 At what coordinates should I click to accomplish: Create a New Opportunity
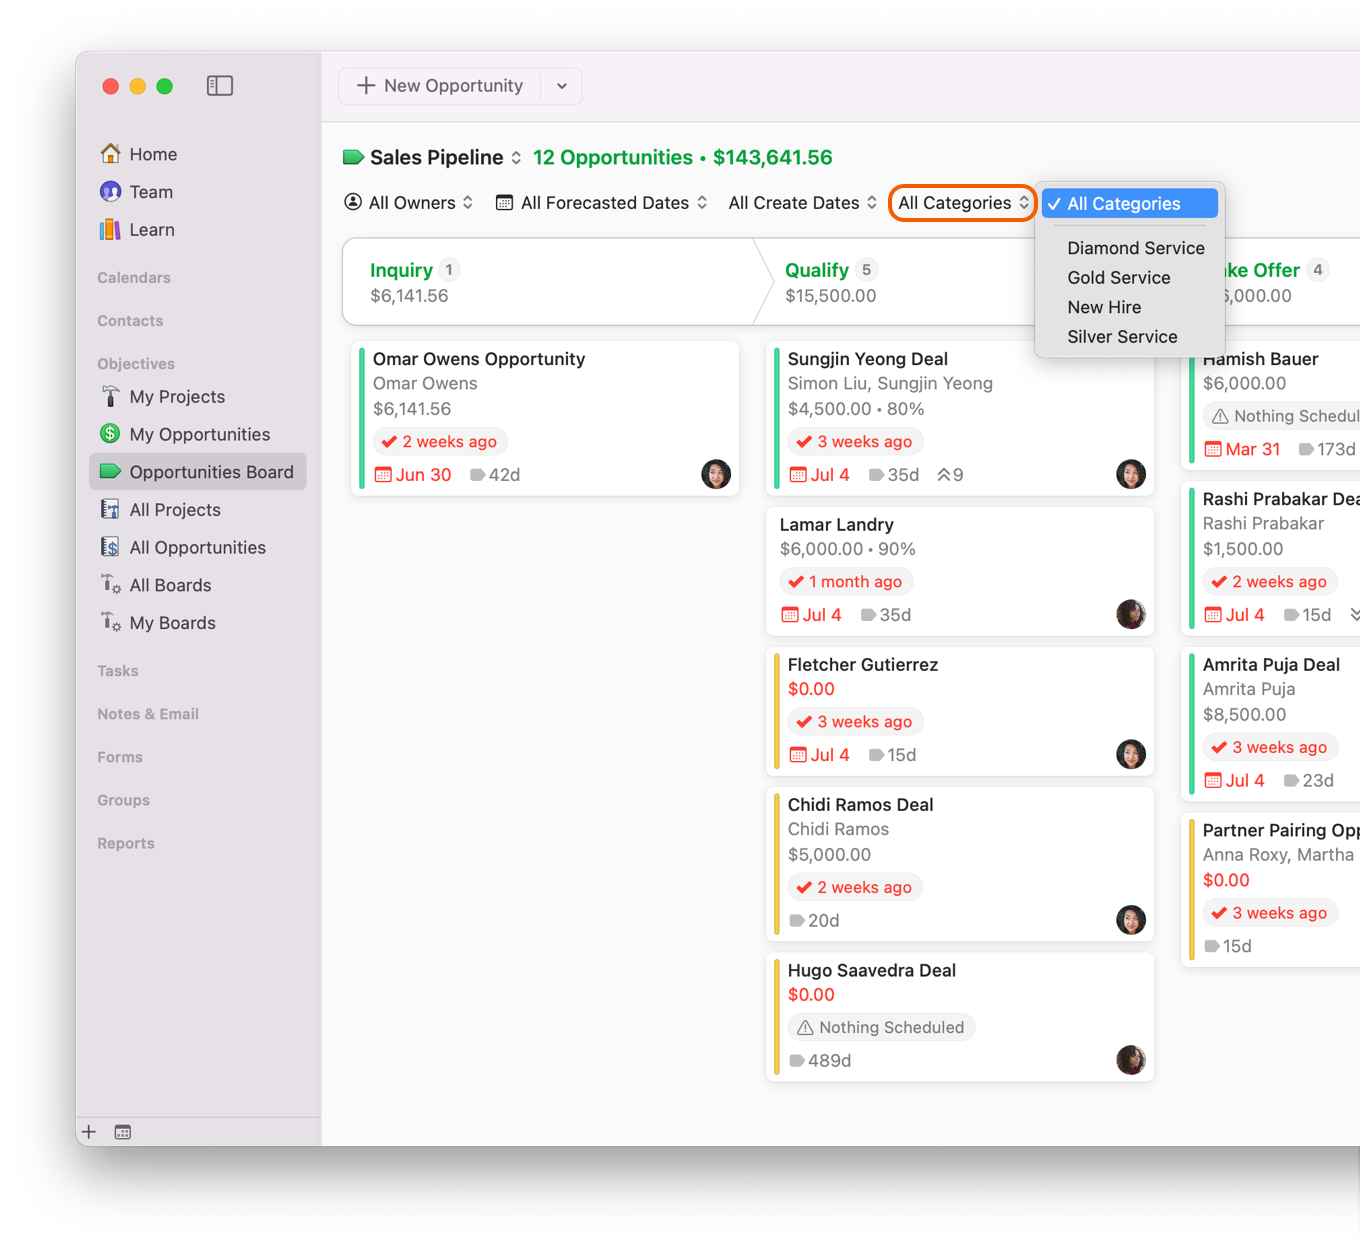click(x=440, y=86)
